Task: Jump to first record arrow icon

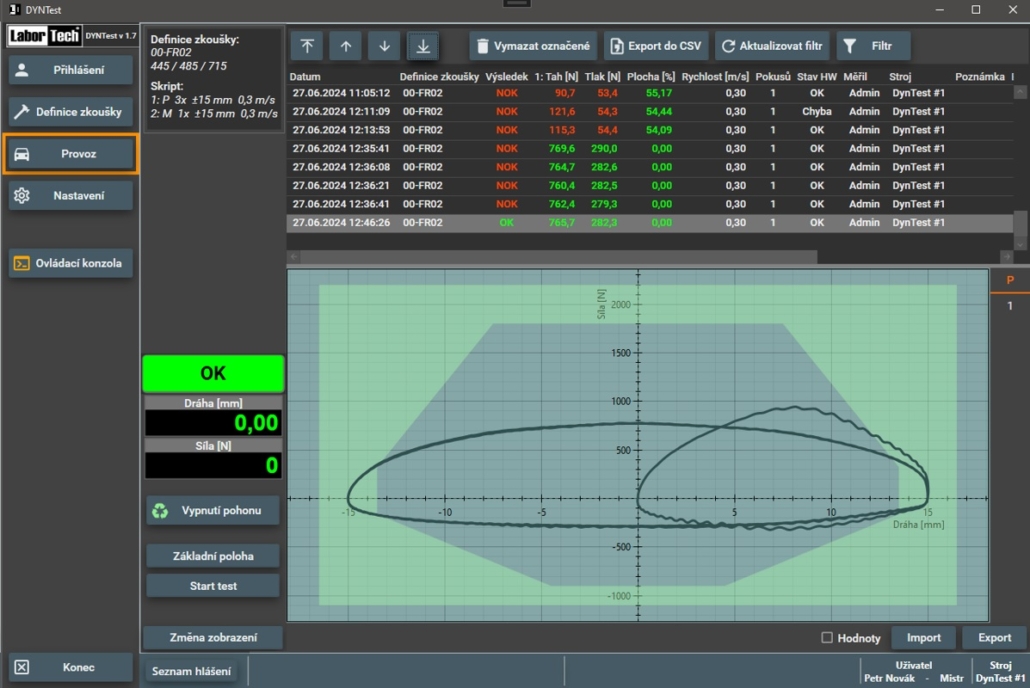Action: (306, 46)
